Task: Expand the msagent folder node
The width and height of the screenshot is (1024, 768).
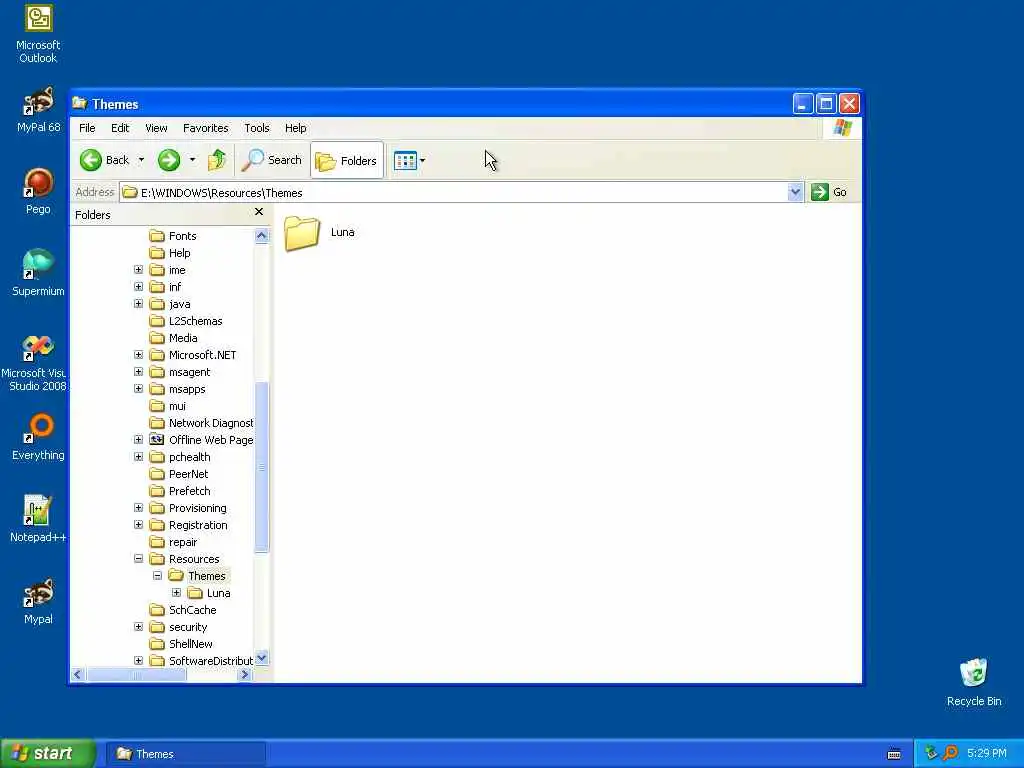Action: (138, 372)
